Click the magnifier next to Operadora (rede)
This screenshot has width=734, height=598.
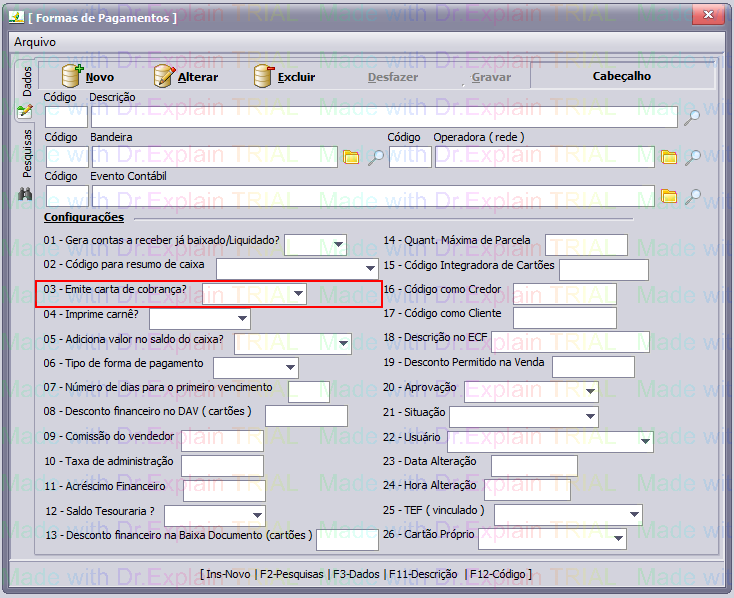click(x=692, y=157)
